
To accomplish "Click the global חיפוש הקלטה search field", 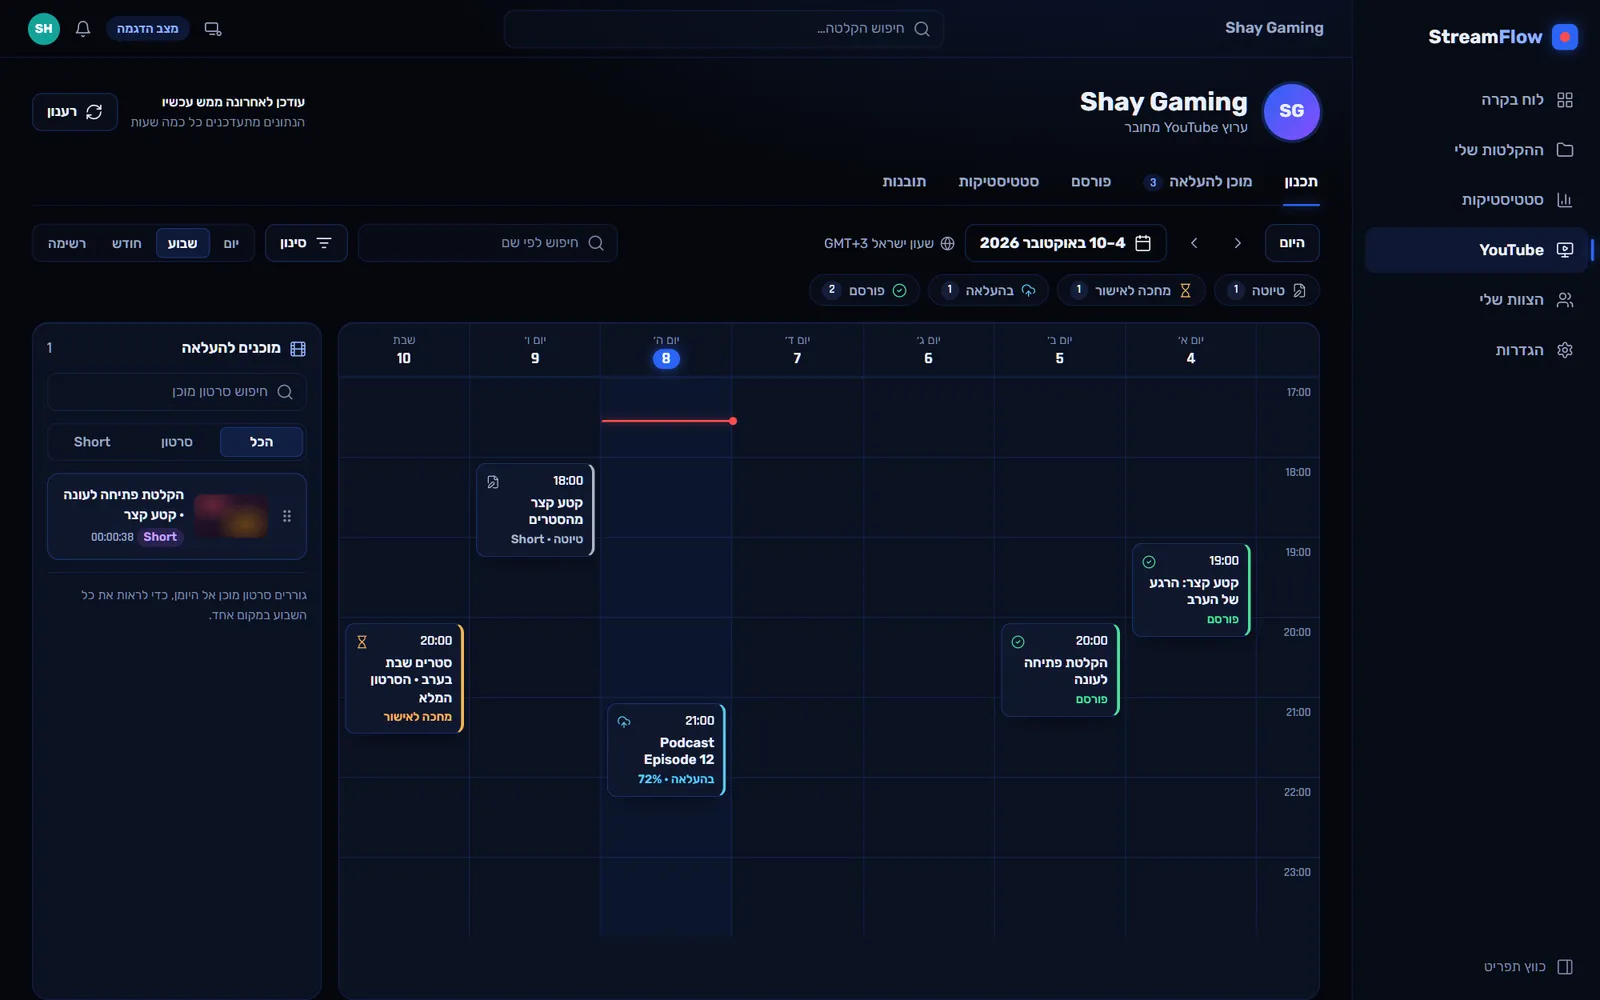I will click(x=724, y=29).
